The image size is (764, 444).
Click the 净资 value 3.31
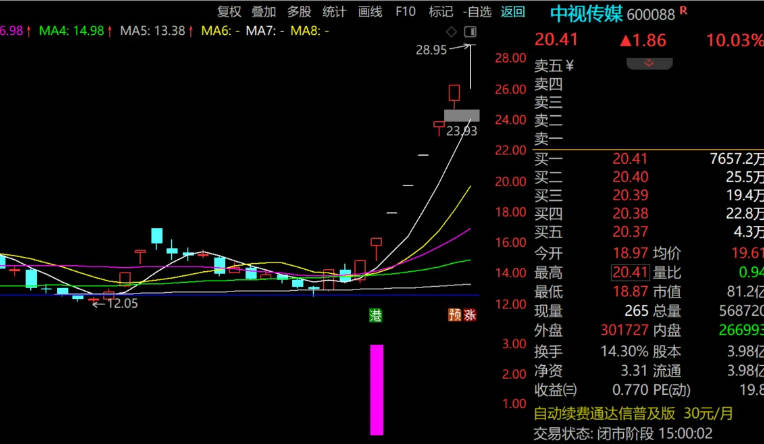pos(634,371)
